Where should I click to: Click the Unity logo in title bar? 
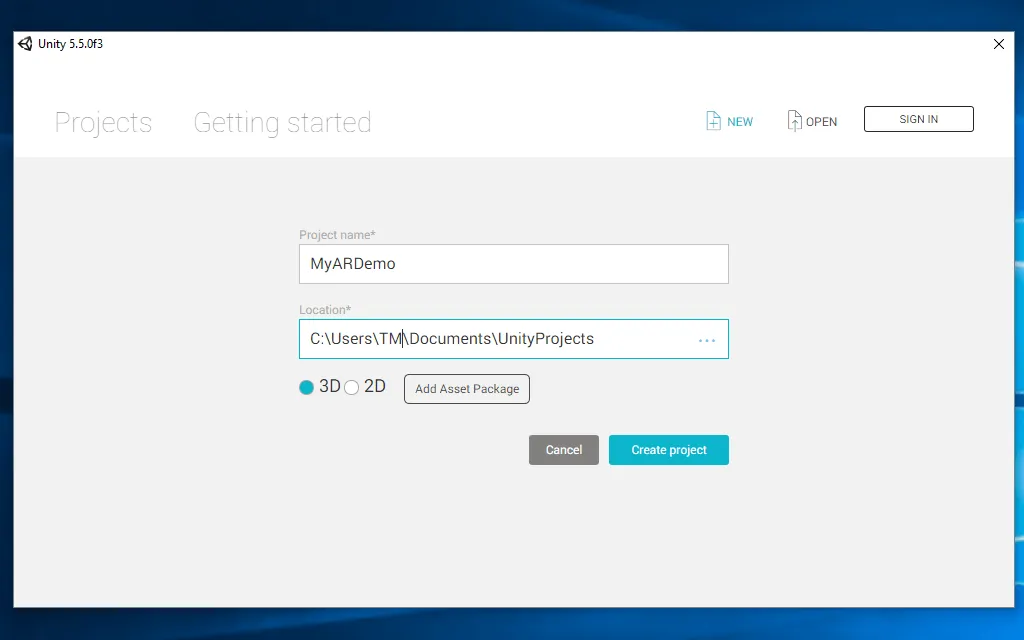25,44
